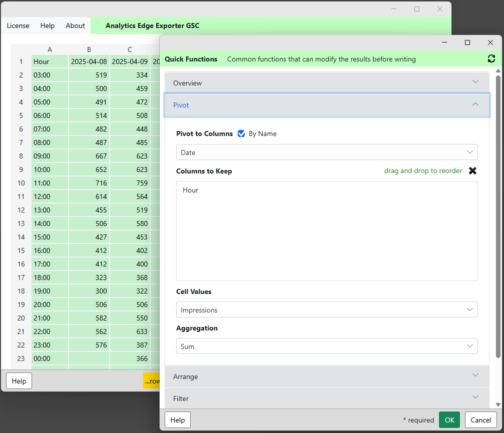Image resolution: width=504 pixels, height=433 pixels.
Task: Click the scrollbar down arrow in dialog
Action: 498,405
